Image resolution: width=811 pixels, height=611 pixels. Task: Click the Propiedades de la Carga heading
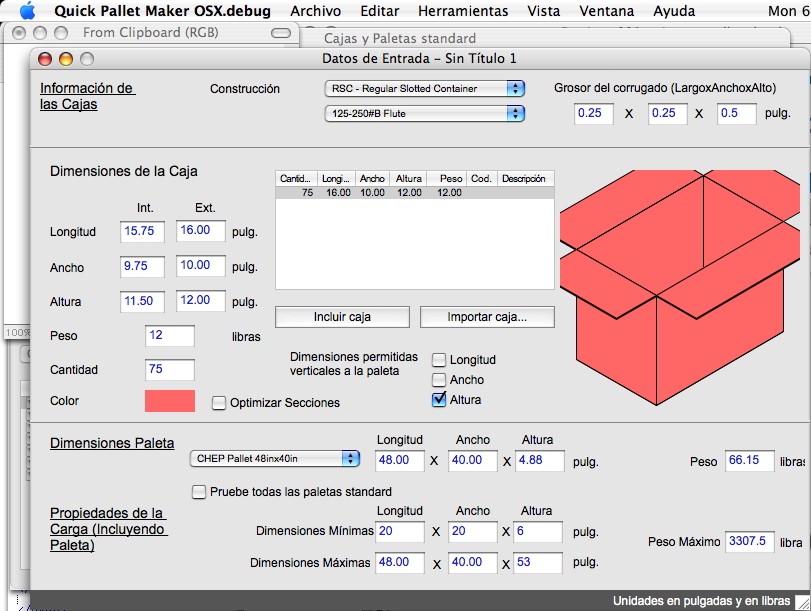click(x=109, y=529)
